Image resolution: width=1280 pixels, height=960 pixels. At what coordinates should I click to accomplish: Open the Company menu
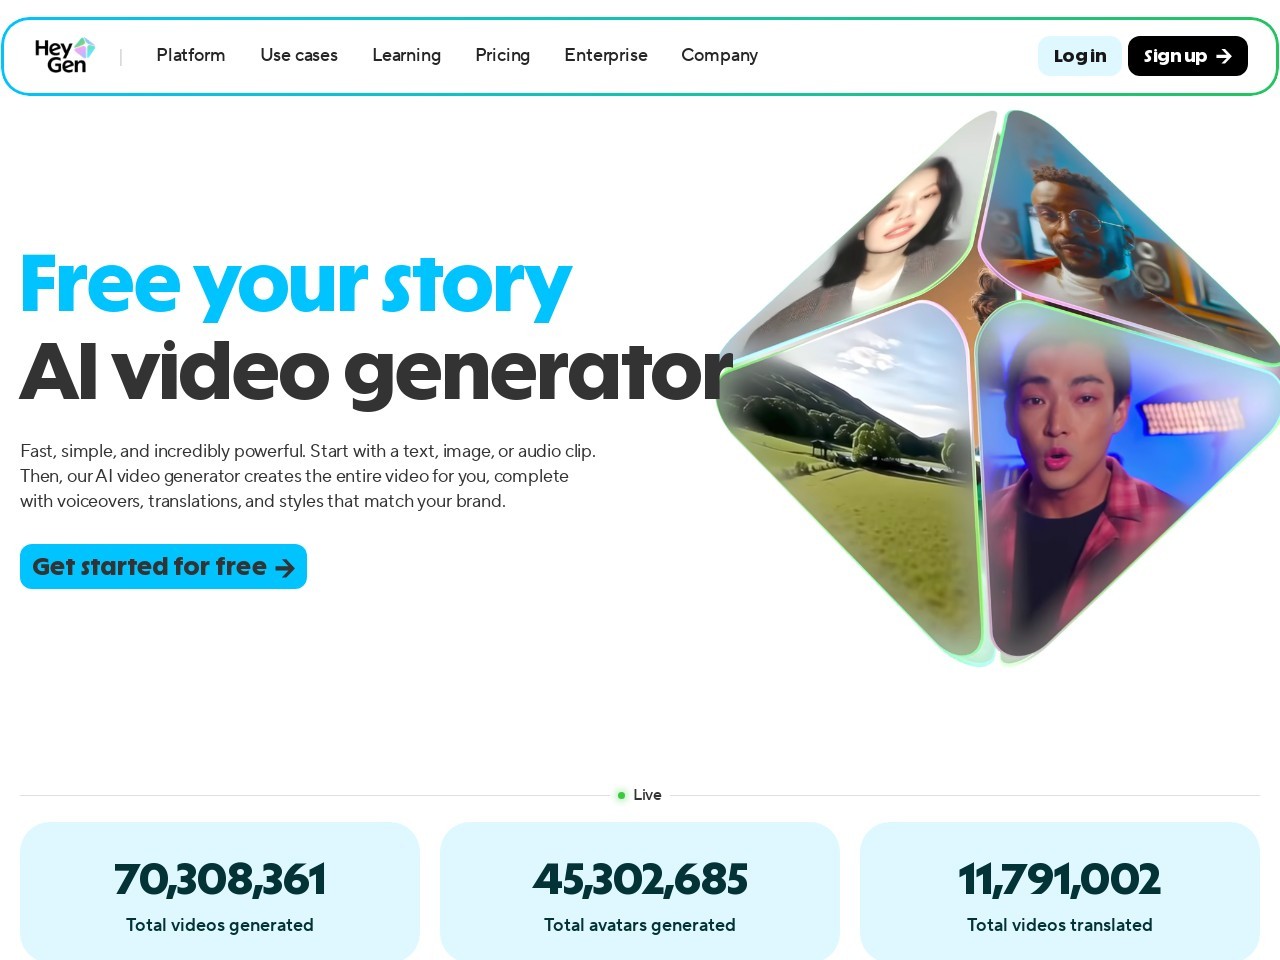(x=719, y=55)
